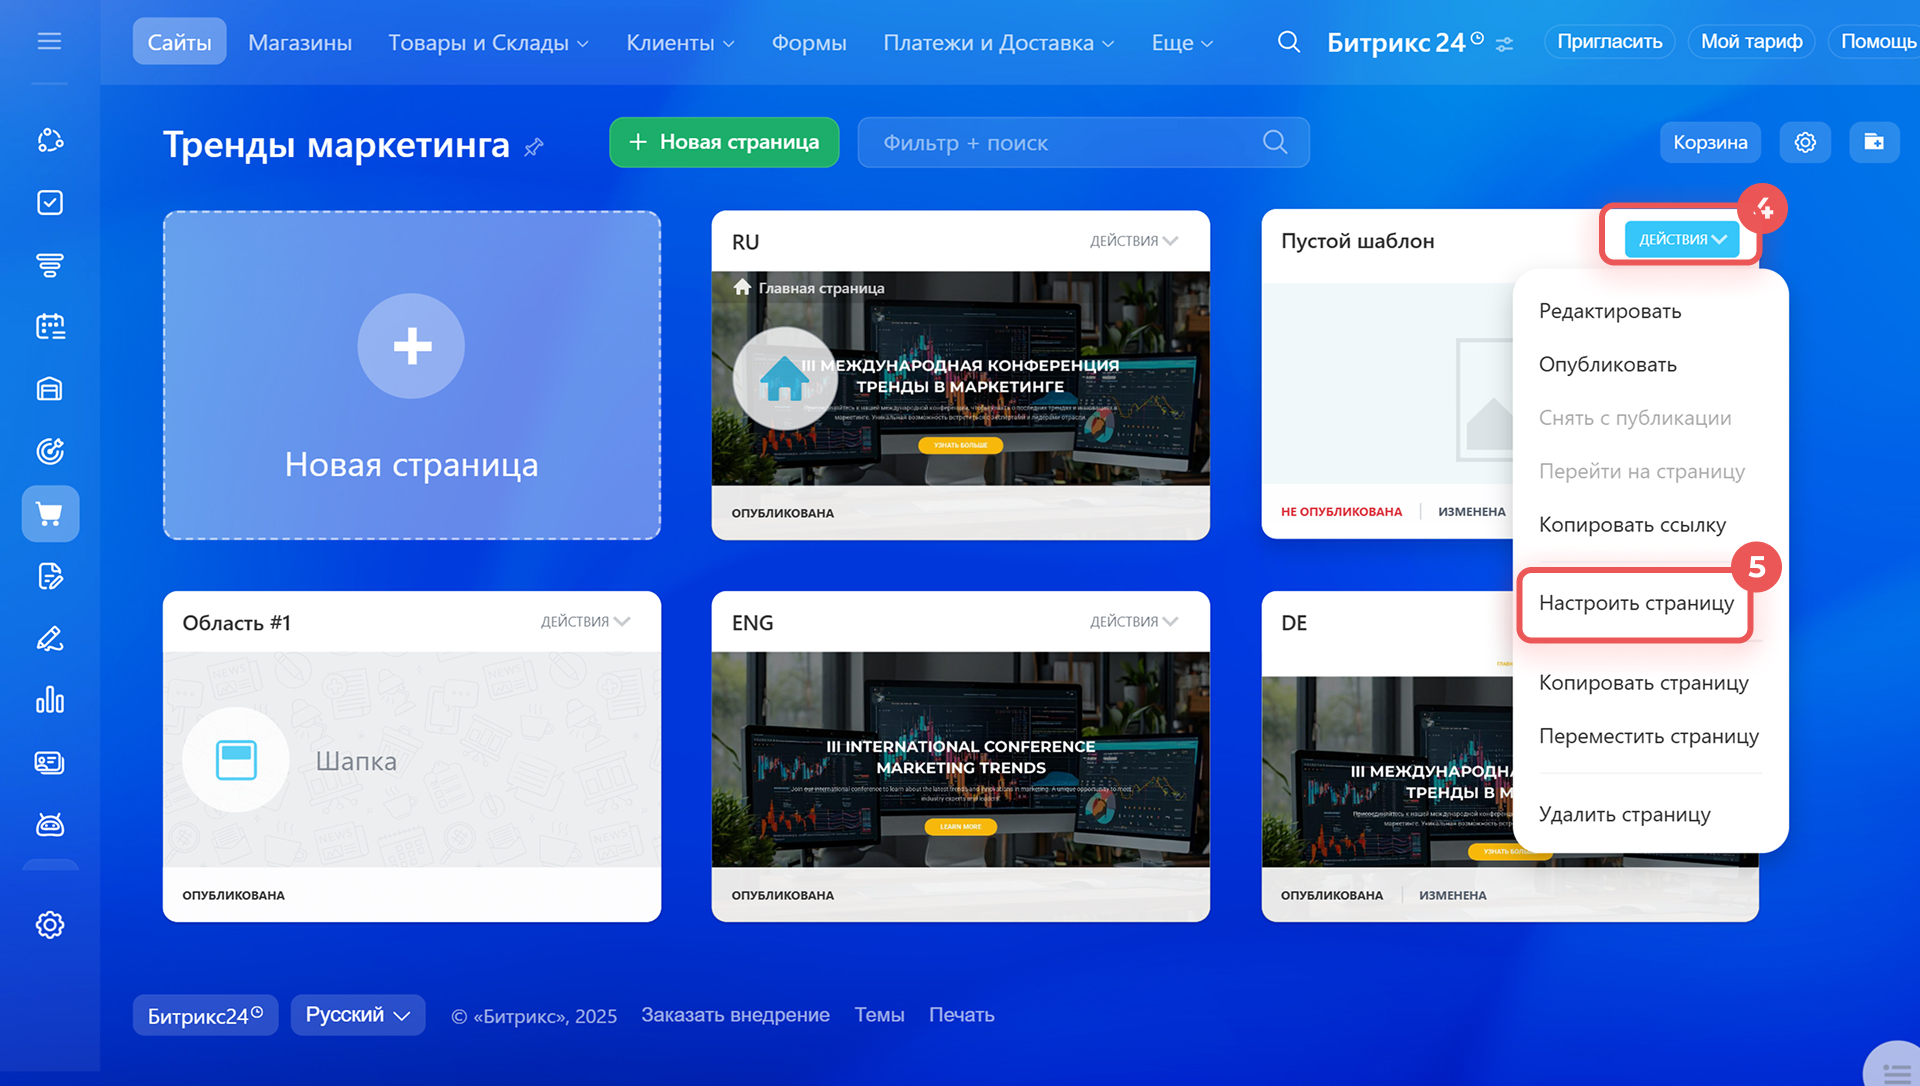Viewport: 1920px width, 1086px height.
Task: Click the tasks checkmark sidebar icon
Action: 50,203
